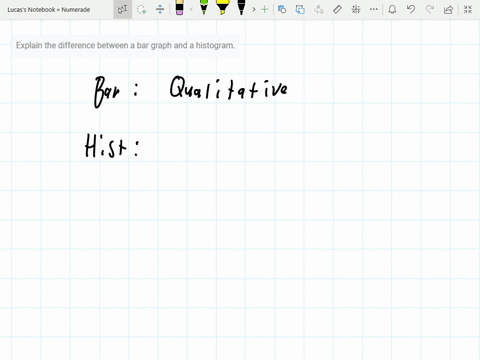Click the Lucas's Notebook » Numerade title

[49, 10]
